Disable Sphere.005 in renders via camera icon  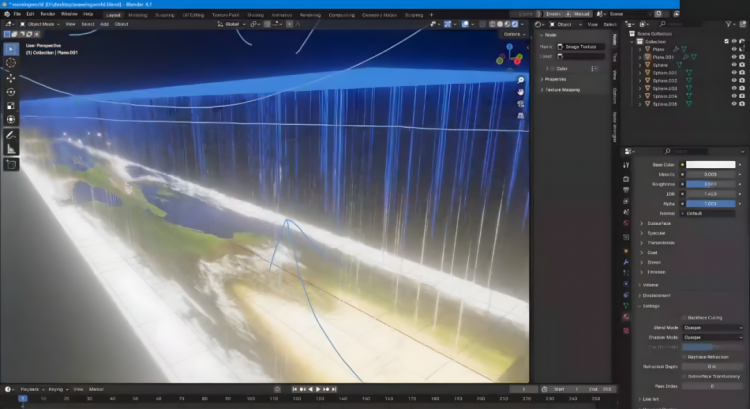[x=742, y=104]
